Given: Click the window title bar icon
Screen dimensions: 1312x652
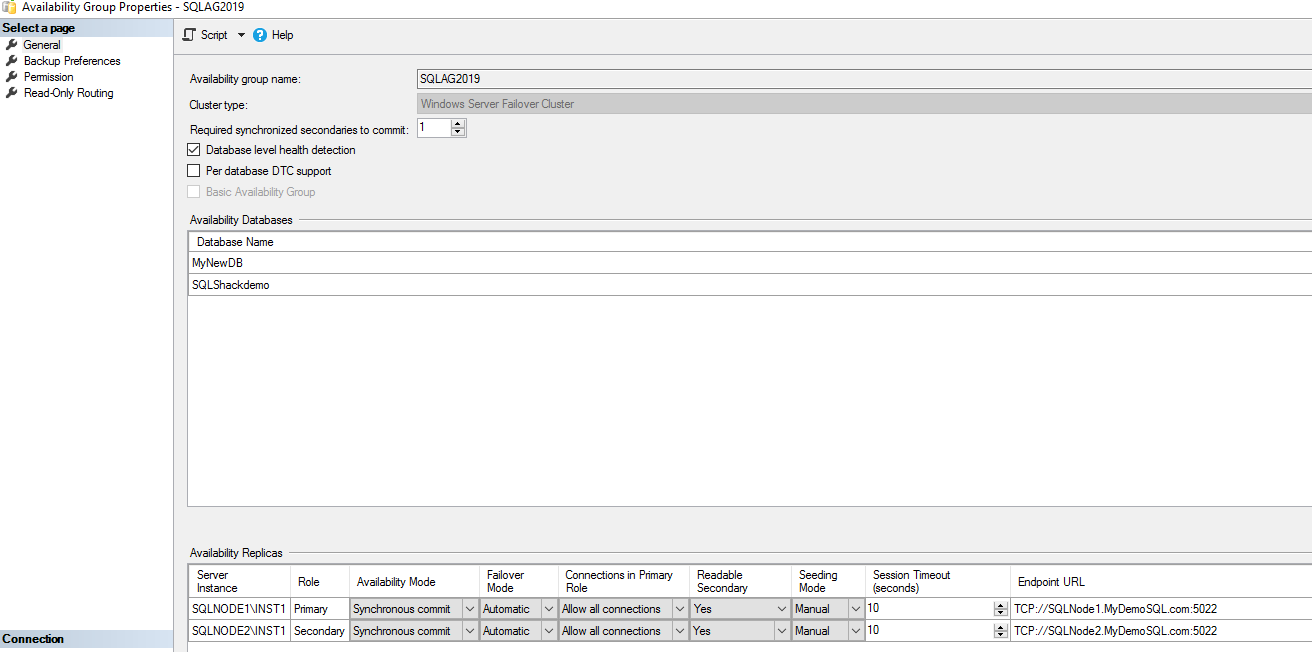Looking at the screenshot, I should click(x=9, y=7).
